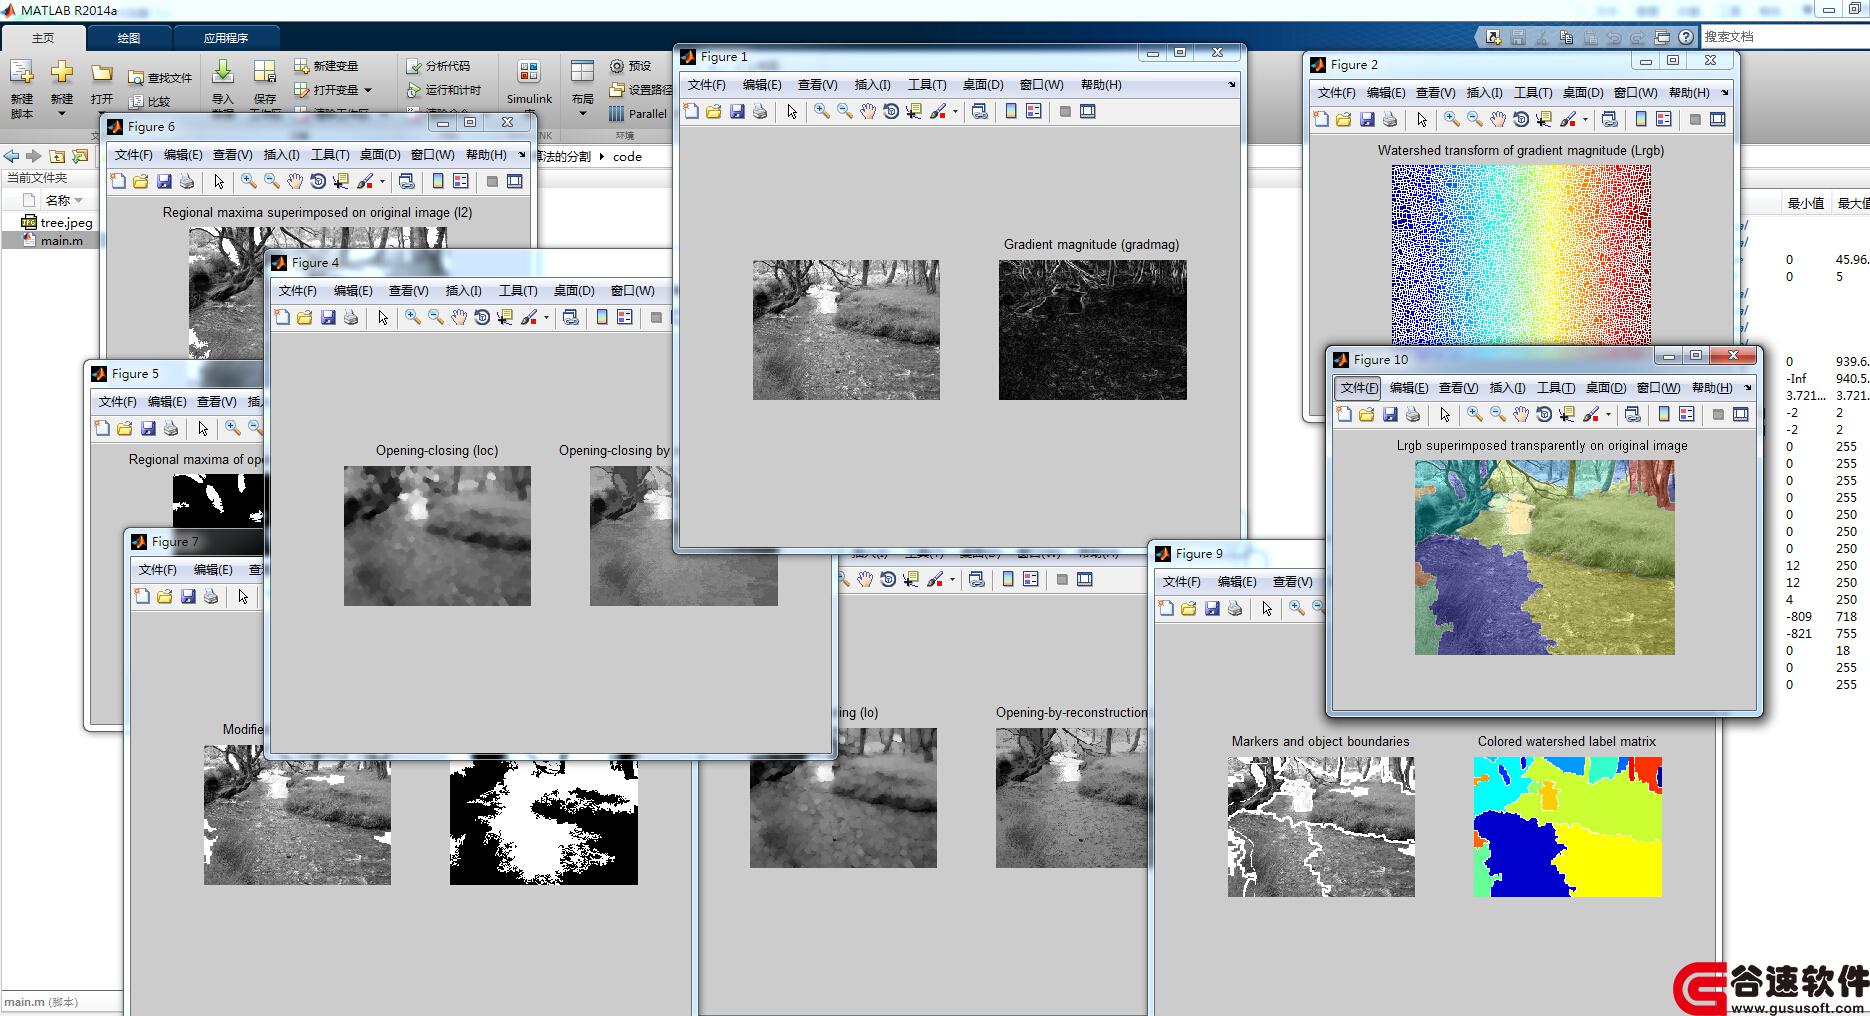The width and height of the screenshot is (1870, 1016).
Task: Select Pan hand tool in Figure 1
Action: [x=867, y=111]
